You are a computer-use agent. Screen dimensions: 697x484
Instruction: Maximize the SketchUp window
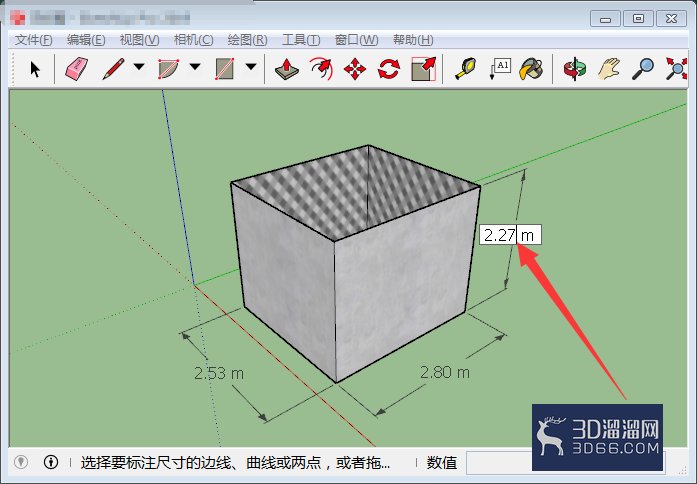pos(638,19)
